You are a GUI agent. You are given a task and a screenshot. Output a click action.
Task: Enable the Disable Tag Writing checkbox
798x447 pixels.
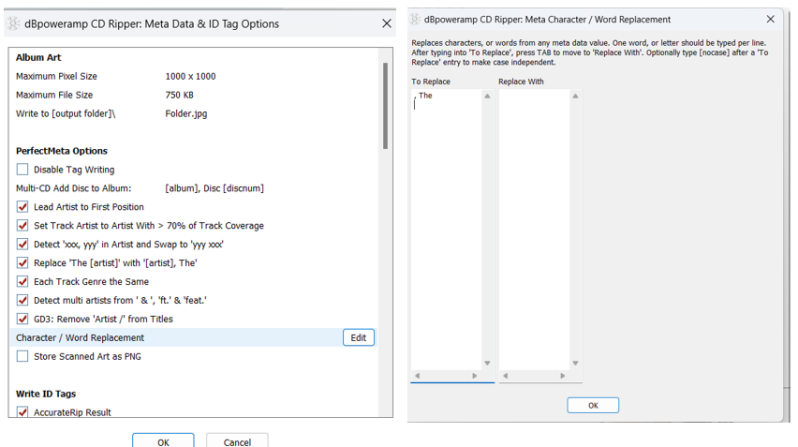[23, 170]
